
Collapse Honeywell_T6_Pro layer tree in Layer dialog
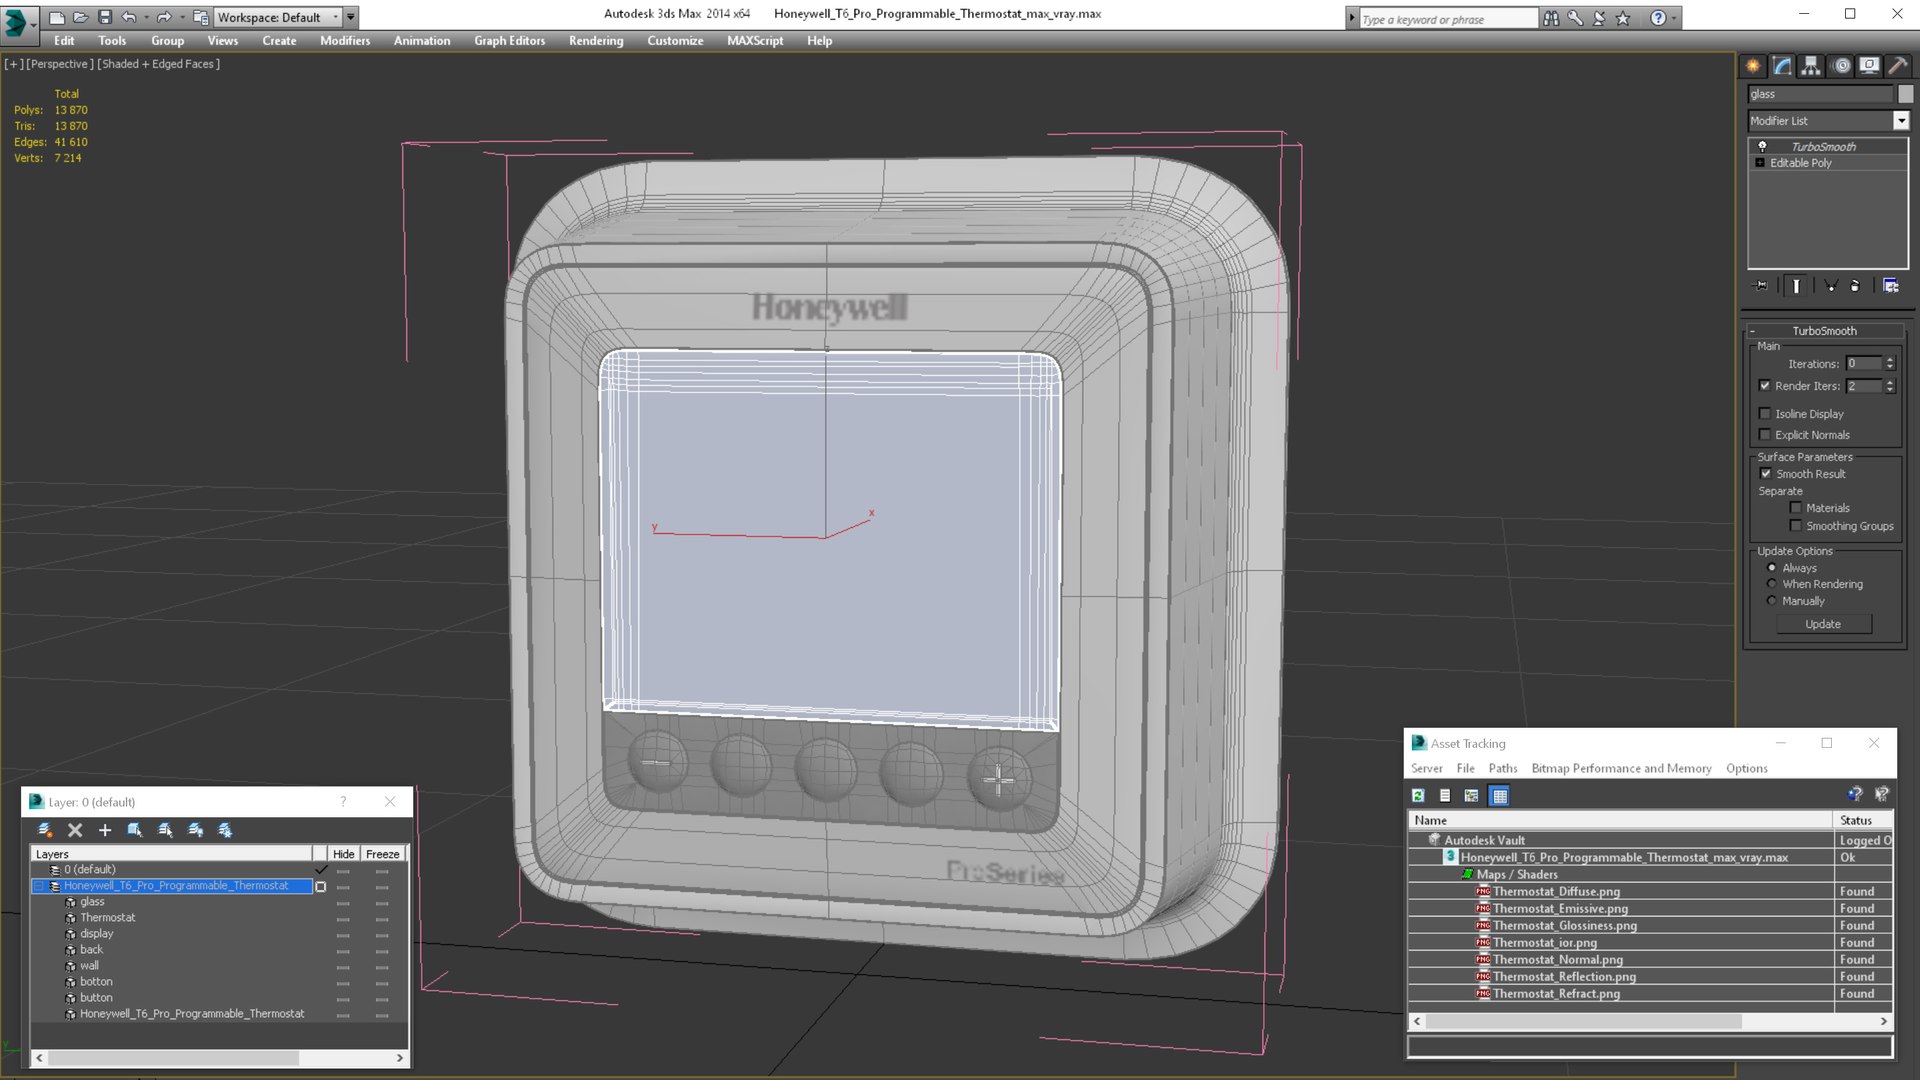[39, 886]
